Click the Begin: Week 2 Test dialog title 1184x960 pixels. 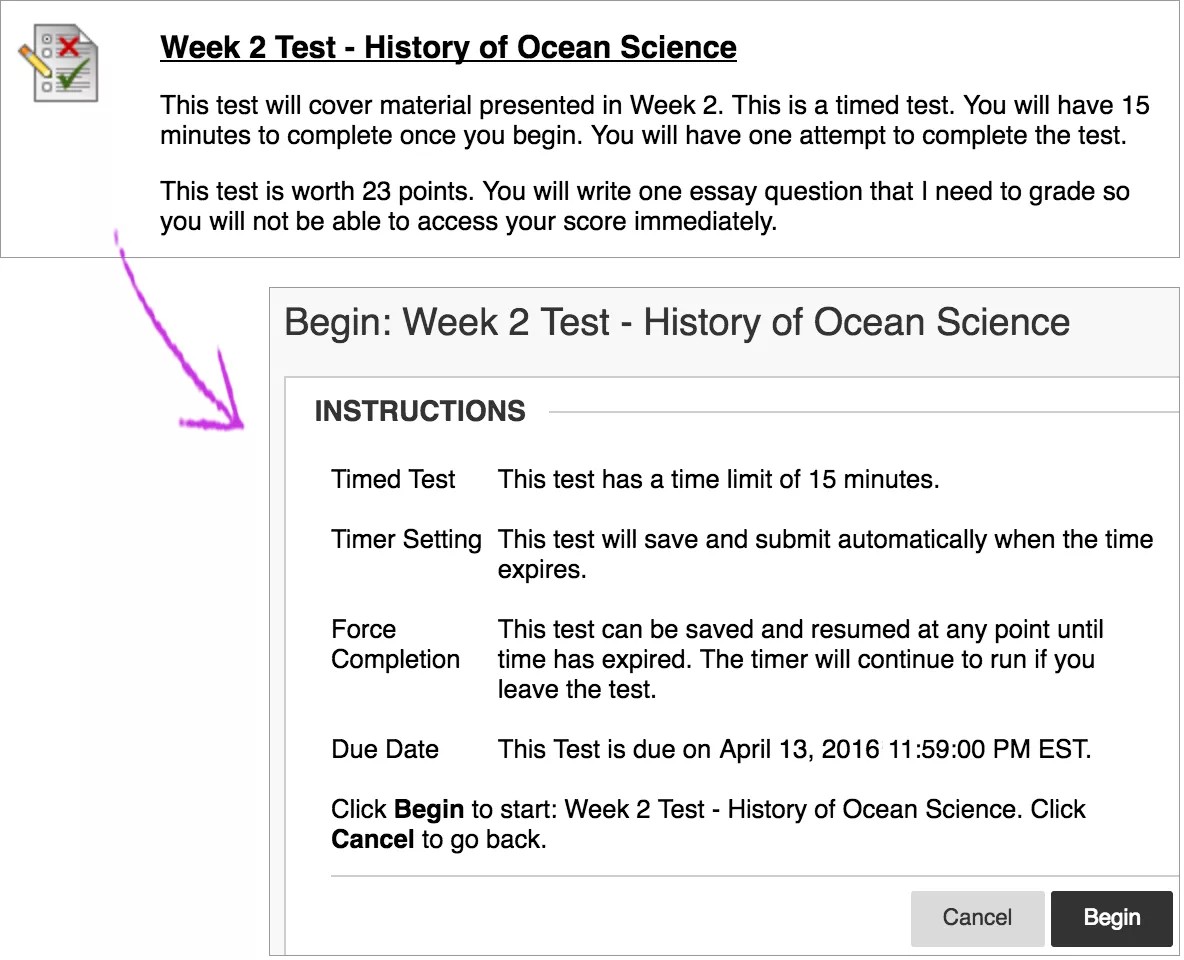[x=677, y=322]
